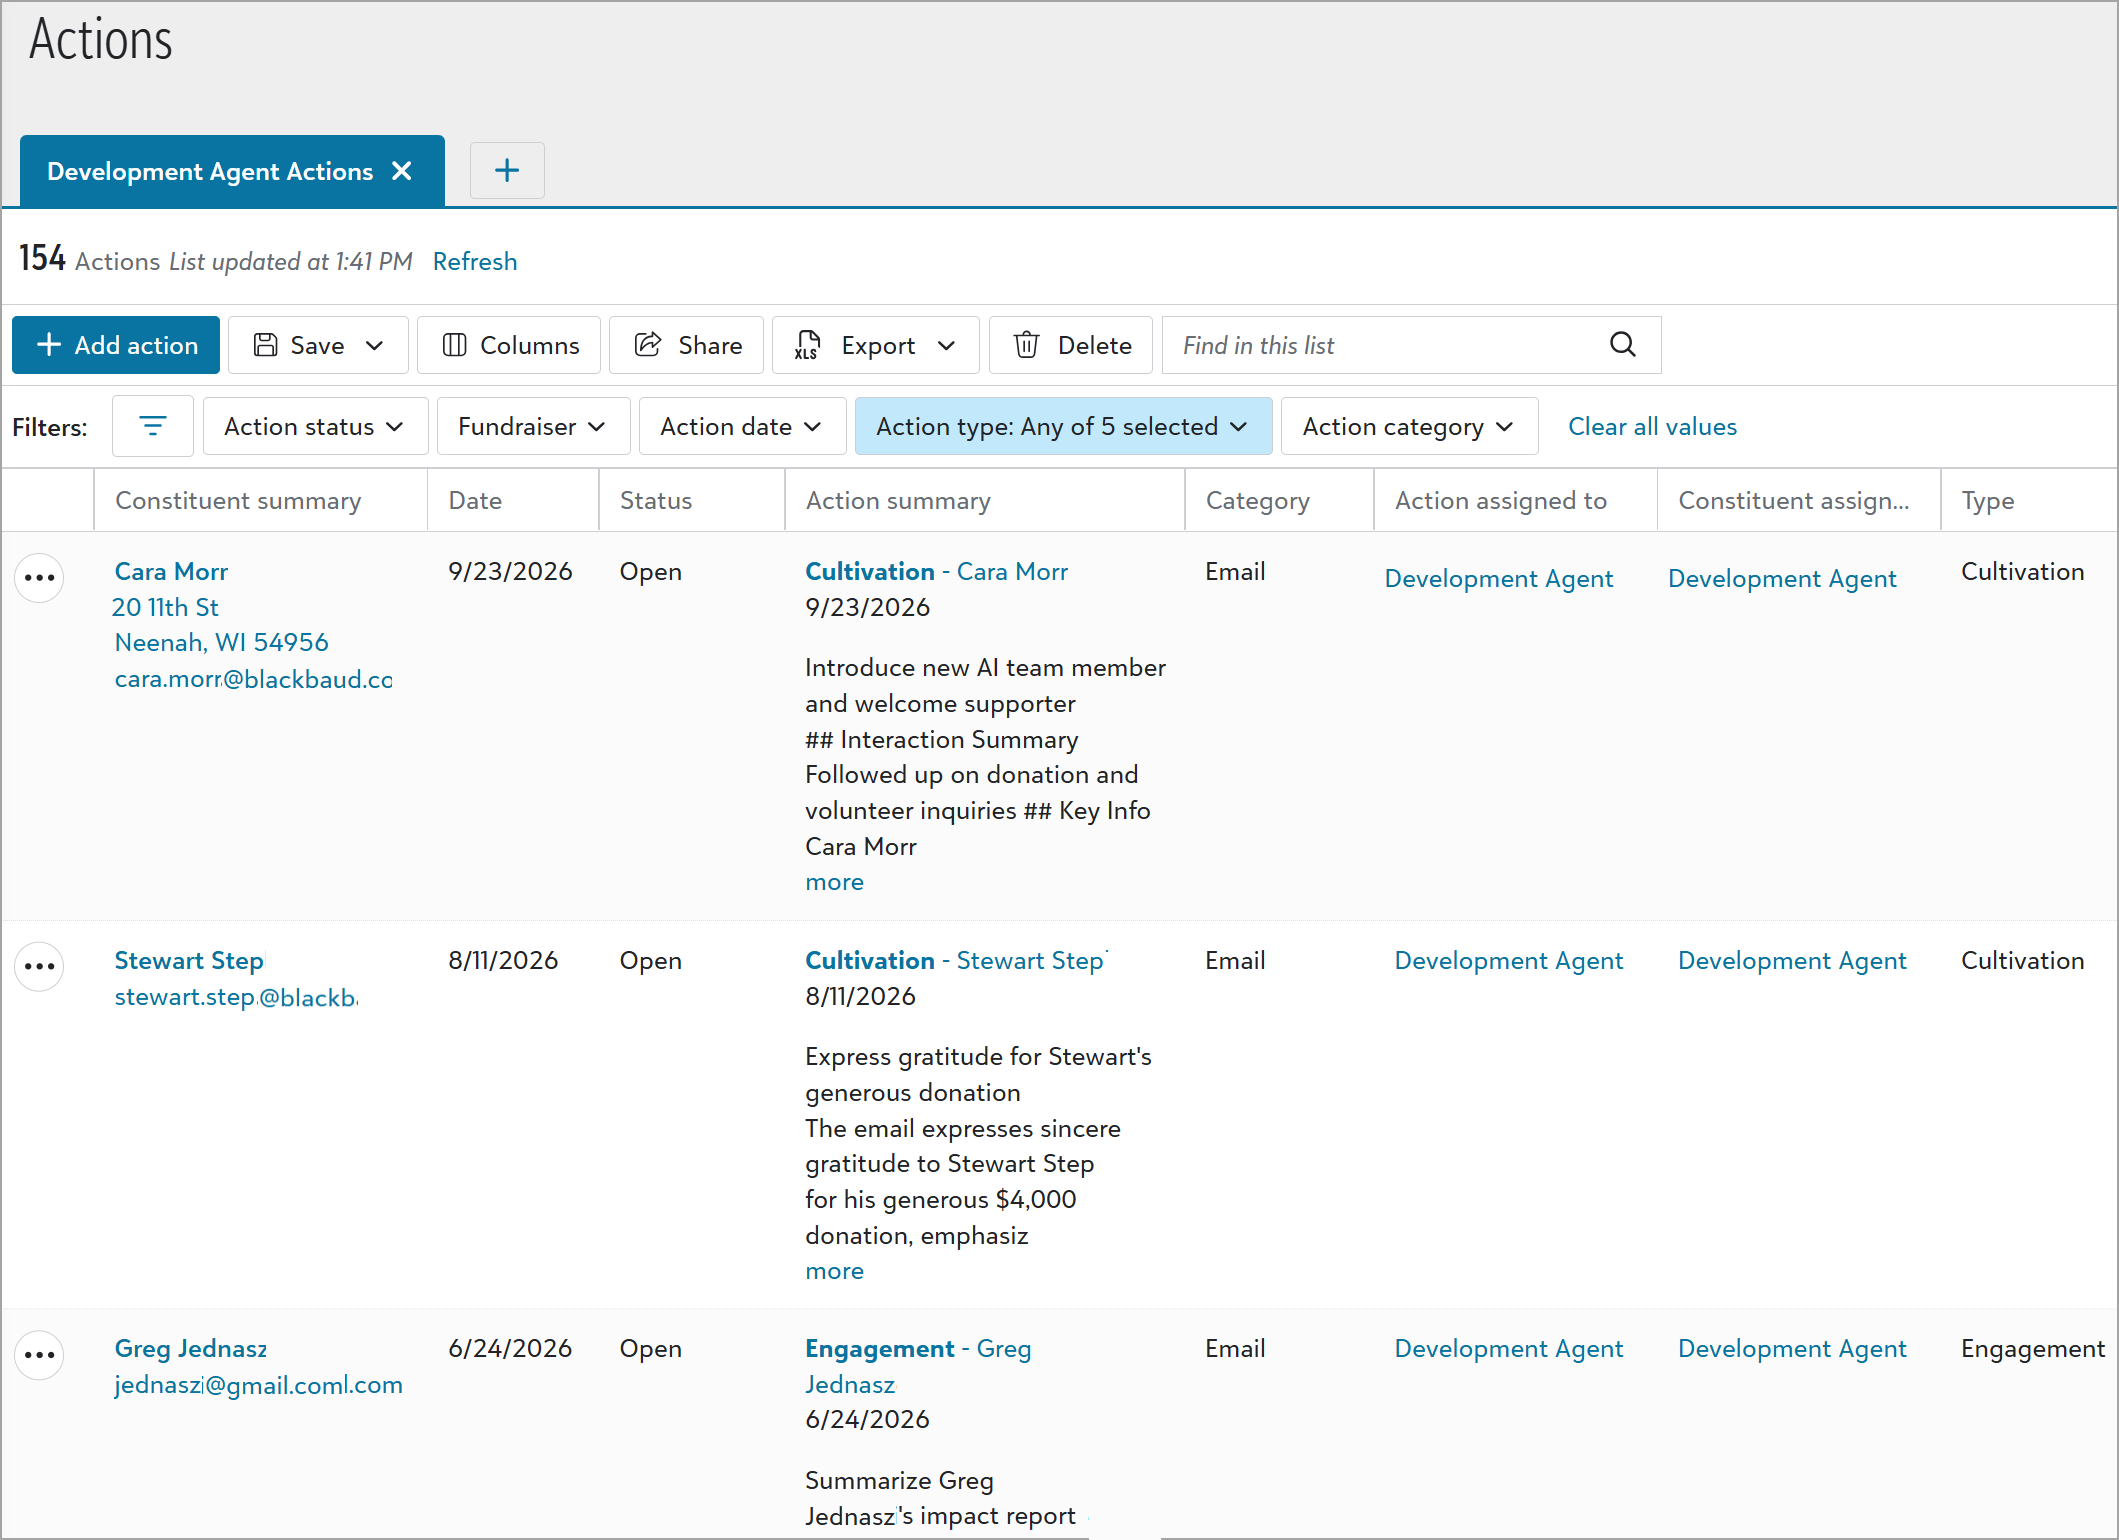
Task: Click Cara Morr's address link
Action: 221,625
